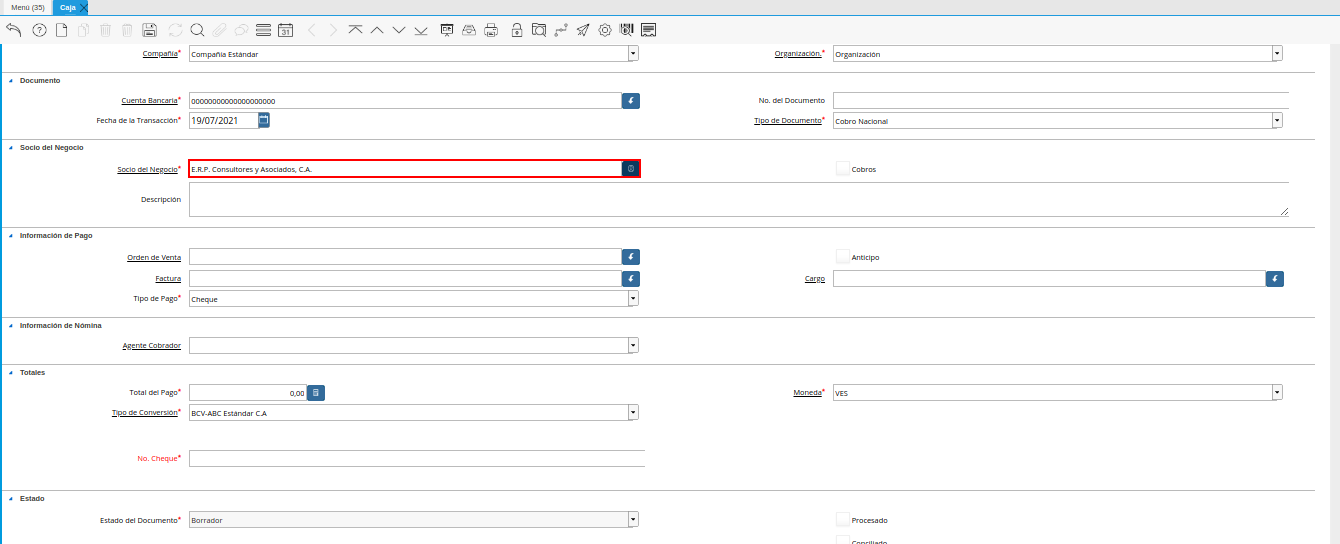Toggle grid view with the stacked-lines icon
The width and height of the screenshot is (1340, 544).
[x=263, y=30]
